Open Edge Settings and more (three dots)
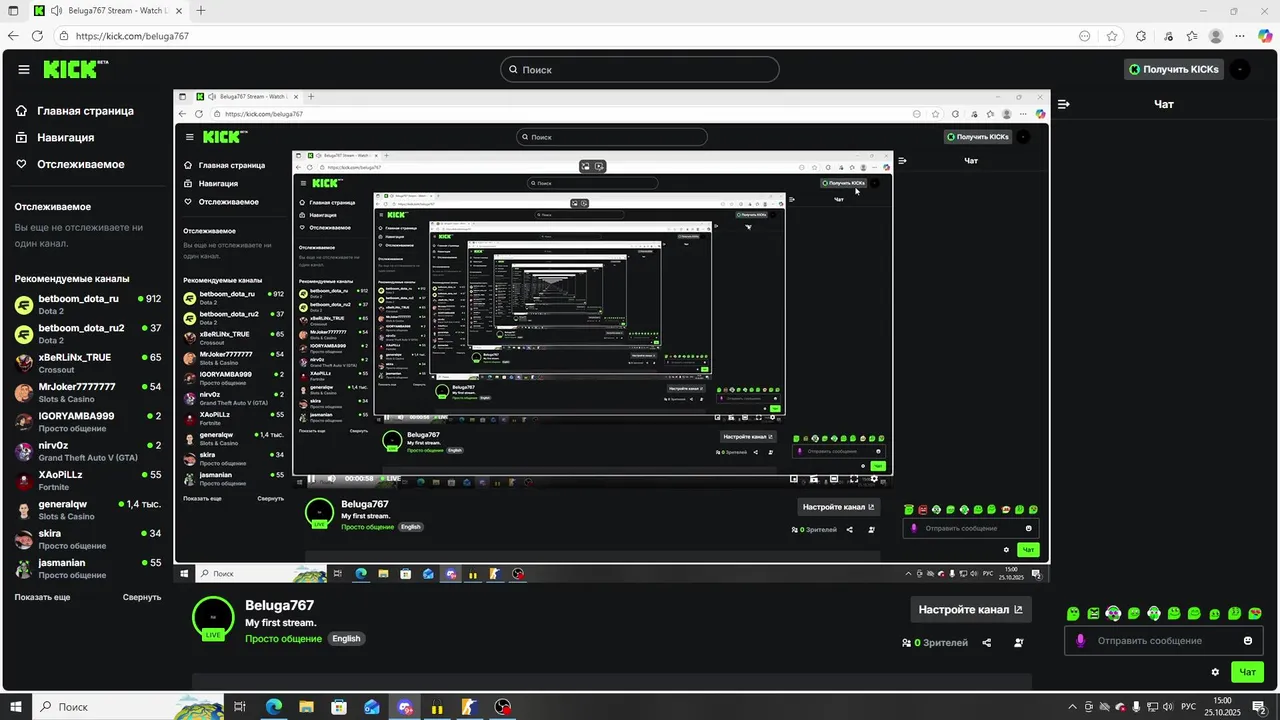This screenshot has width=1280, height=720. 1240,36
